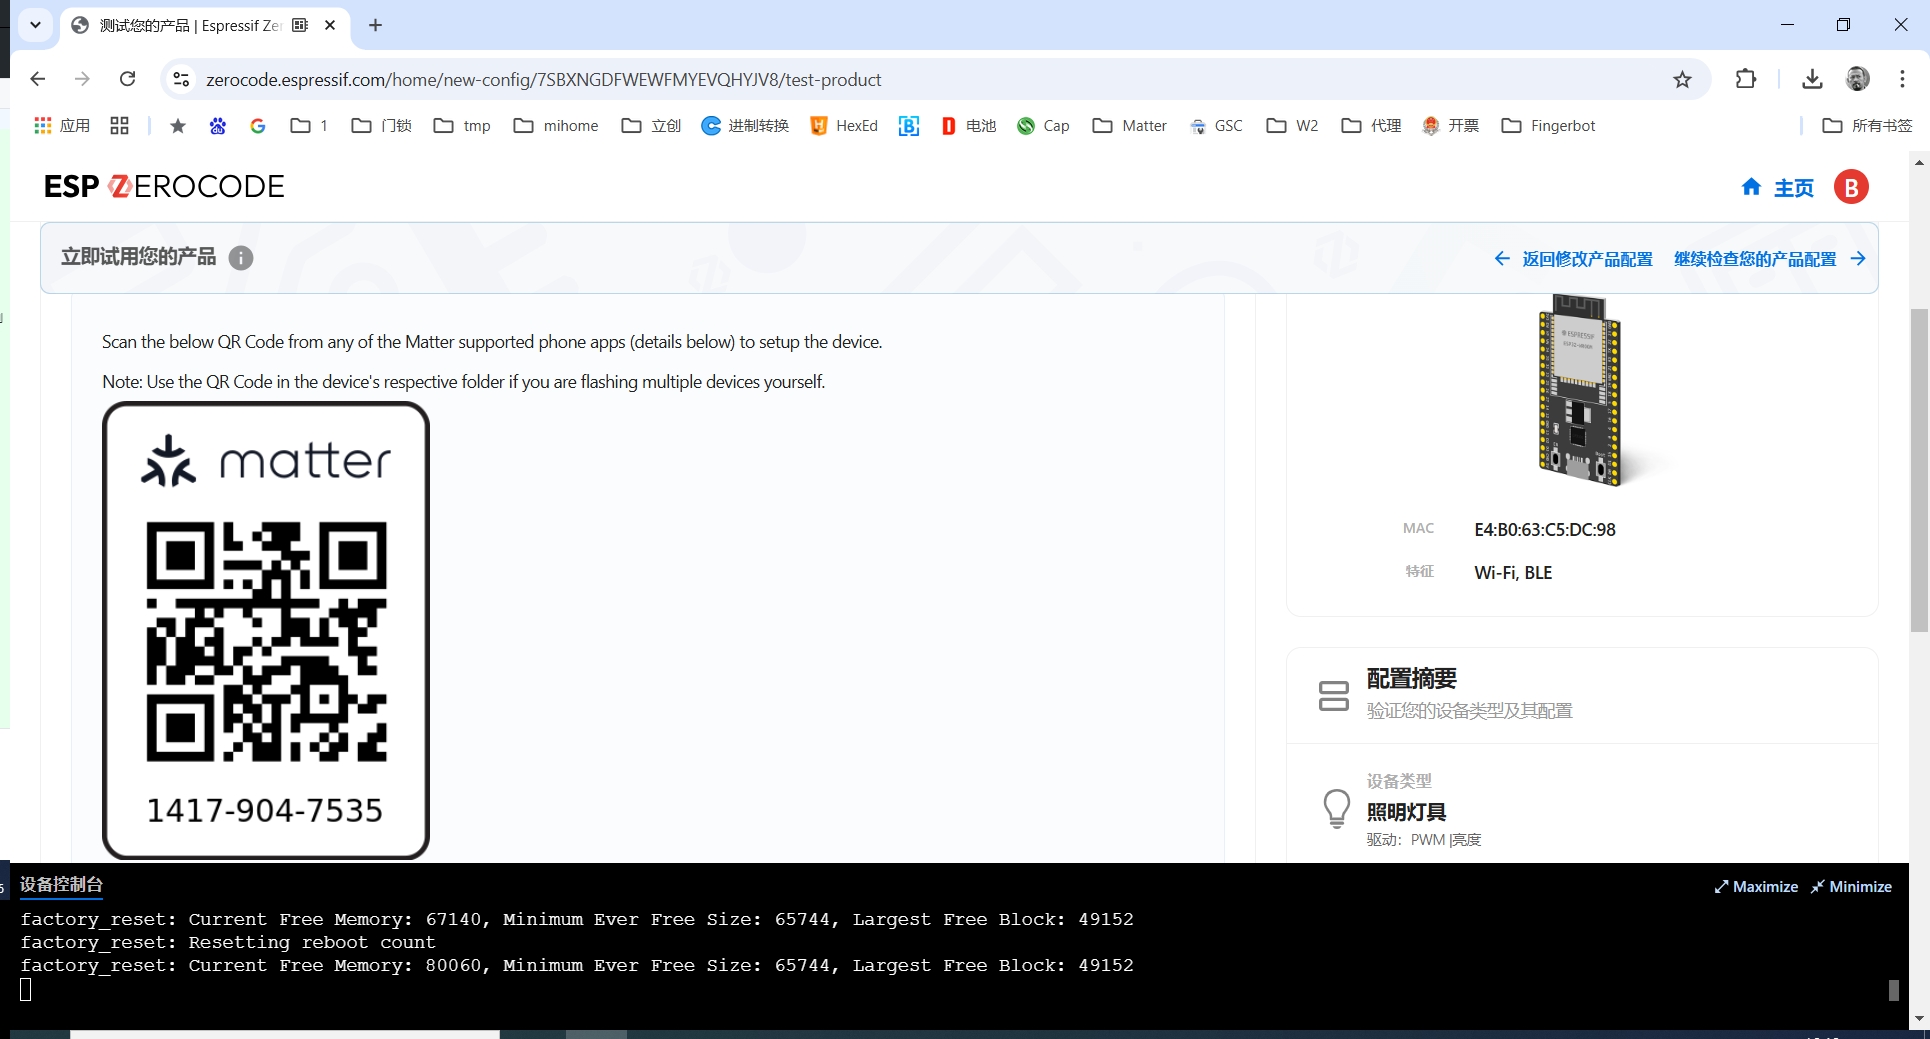The height and width of the screenshot is (1039, 1930).
Task: Open the 主页 home link
Action: [x=1777, y=188]
